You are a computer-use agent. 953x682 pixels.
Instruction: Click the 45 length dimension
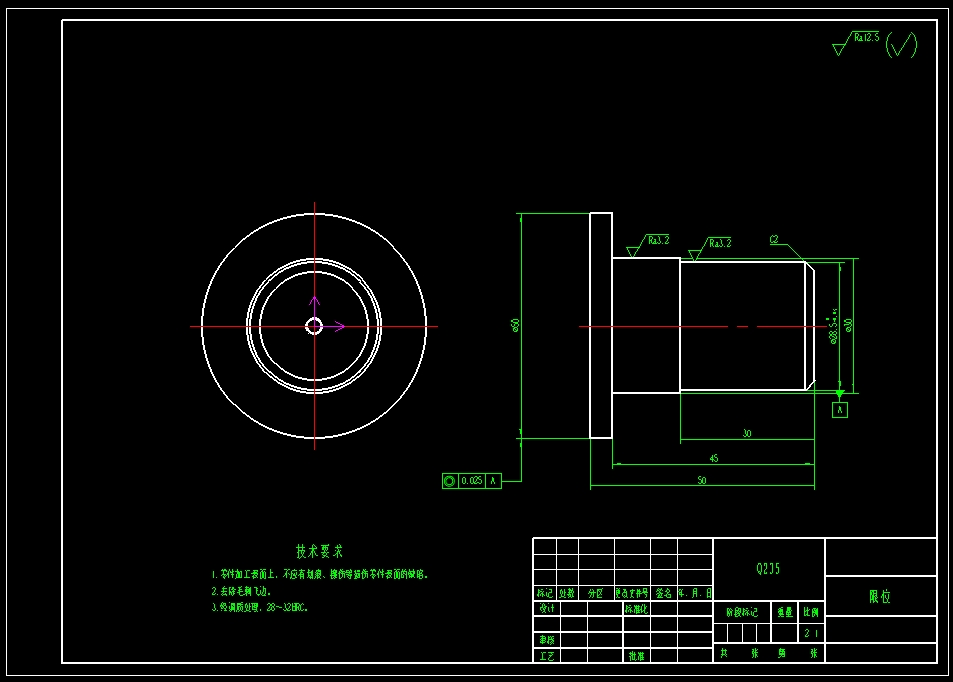714,458
